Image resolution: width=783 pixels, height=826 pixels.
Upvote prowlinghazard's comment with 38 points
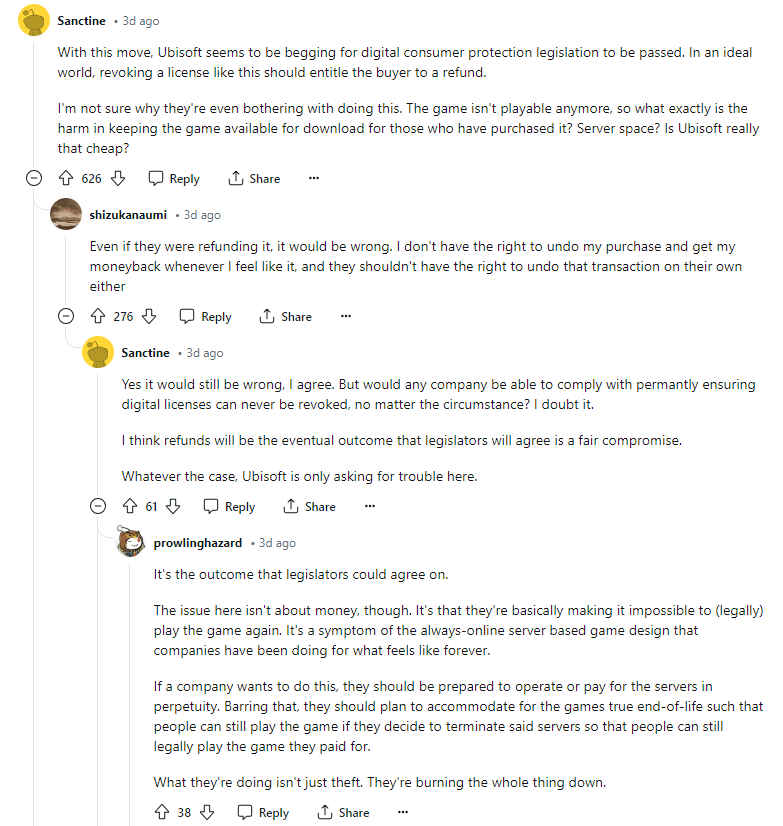click(162, 813)
